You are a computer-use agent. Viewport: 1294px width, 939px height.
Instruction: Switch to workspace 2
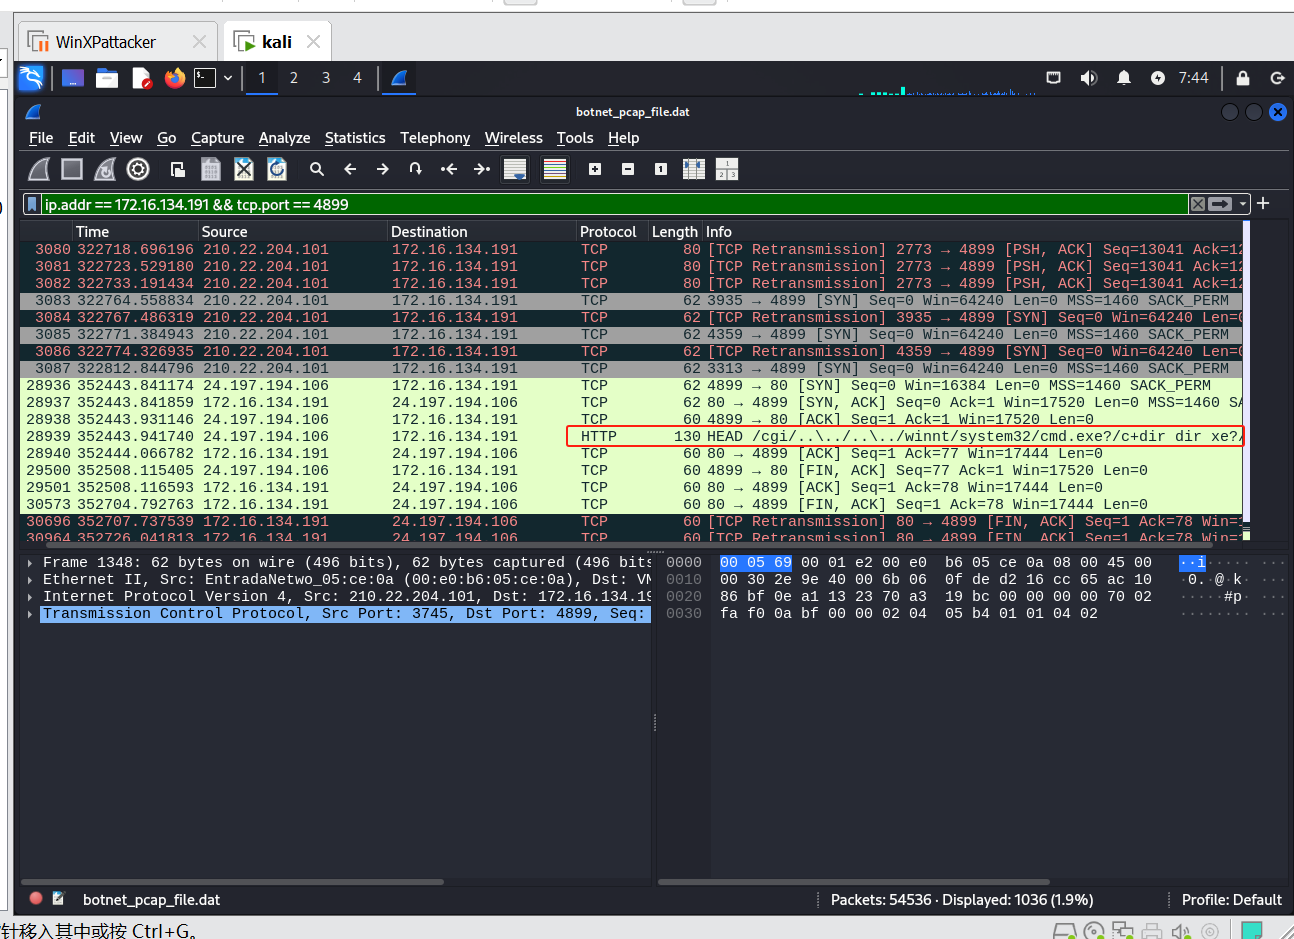(x=294, y=78)
